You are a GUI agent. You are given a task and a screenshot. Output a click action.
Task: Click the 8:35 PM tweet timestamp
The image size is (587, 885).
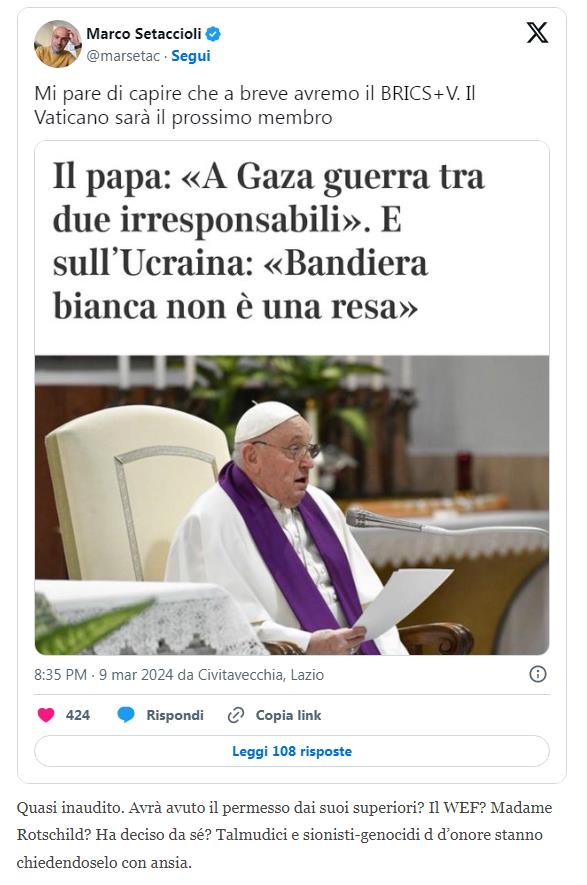[60, 674]
